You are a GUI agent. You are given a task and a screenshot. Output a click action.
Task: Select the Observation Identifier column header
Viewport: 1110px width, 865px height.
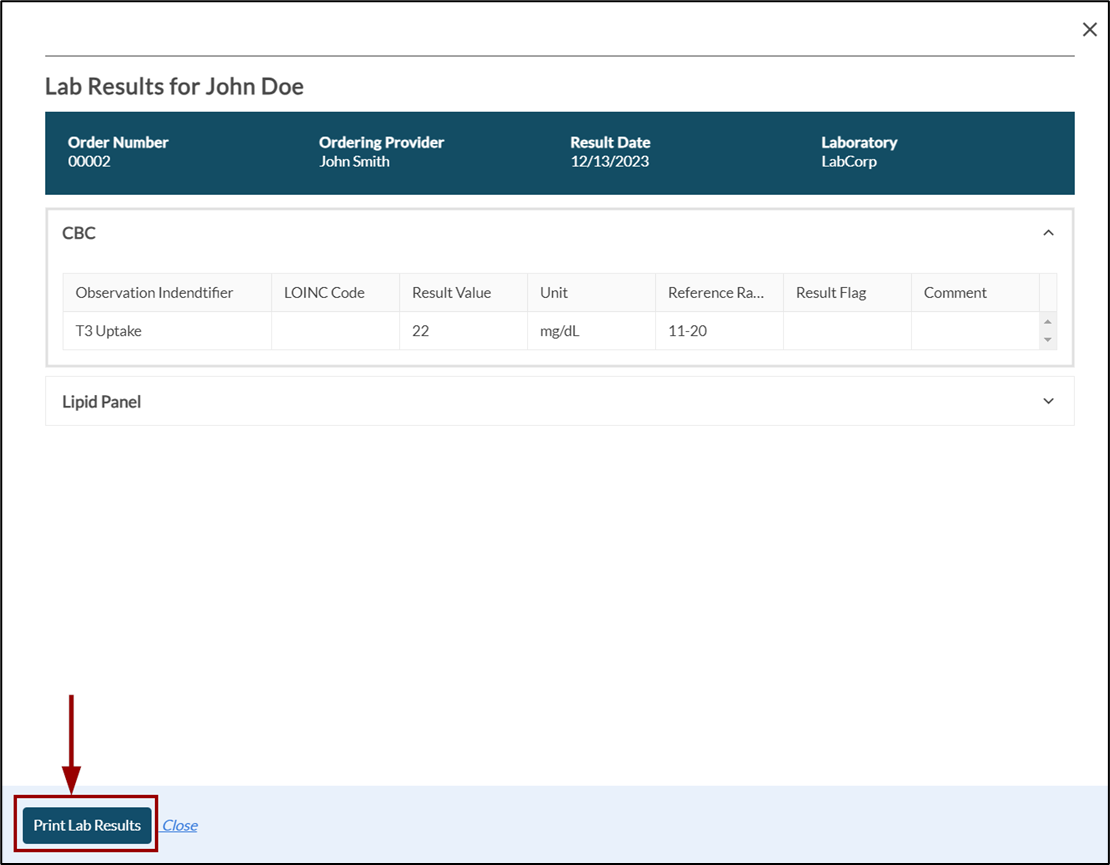[154, 293]
